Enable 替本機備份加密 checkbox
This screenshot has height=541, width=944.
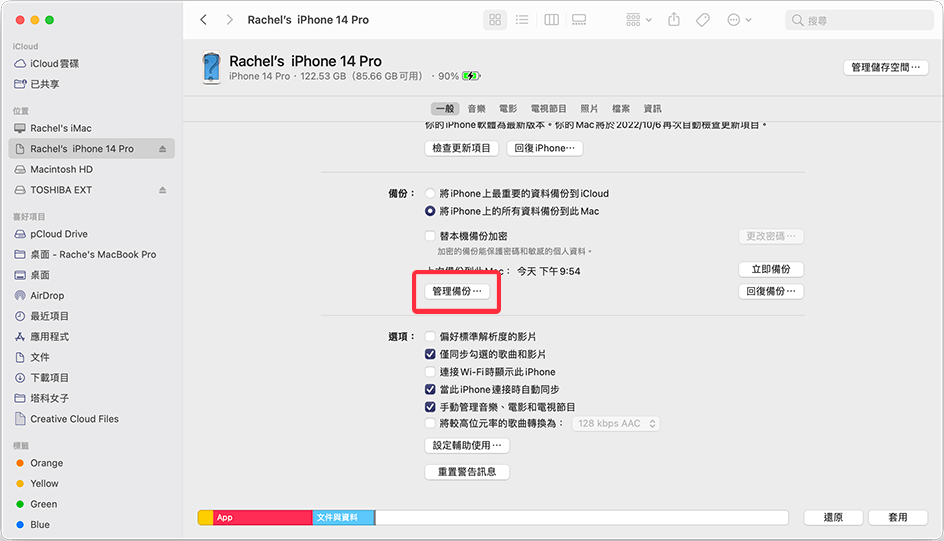430,236
